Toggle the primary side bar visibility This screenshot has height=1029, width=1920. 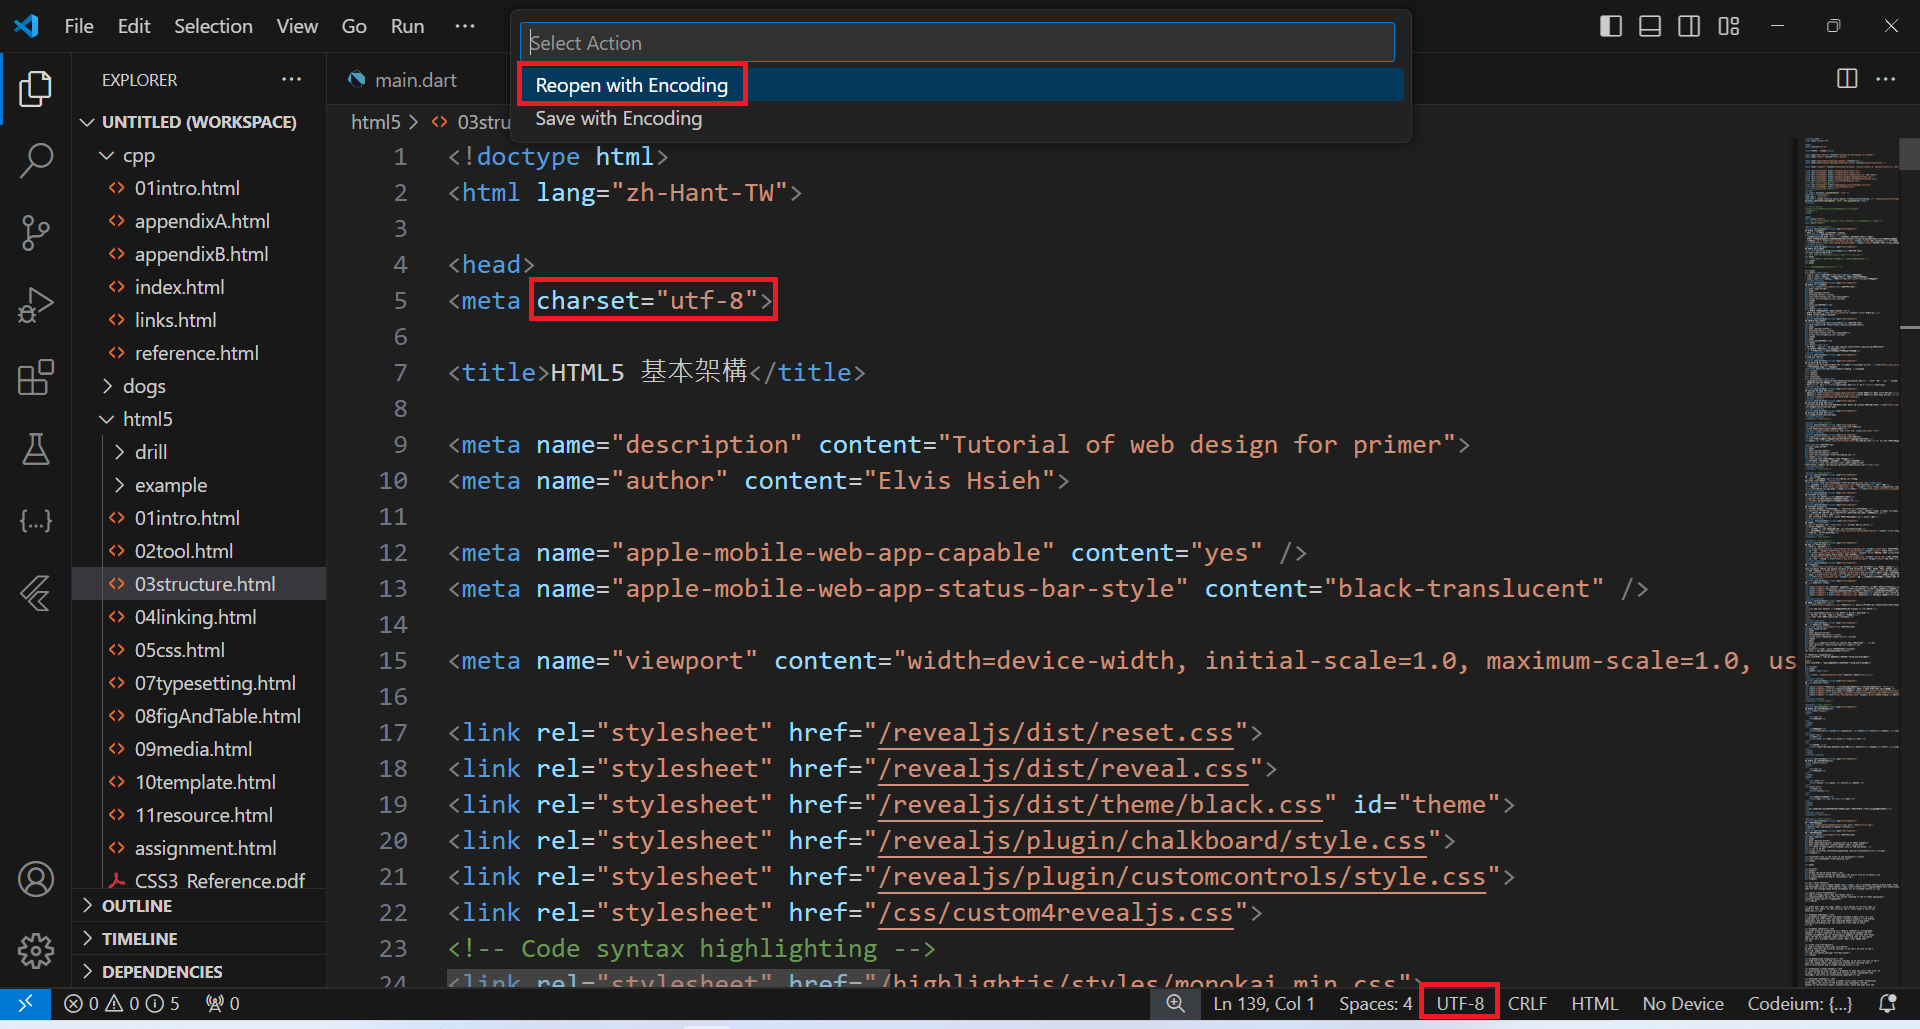[1610, 26]
